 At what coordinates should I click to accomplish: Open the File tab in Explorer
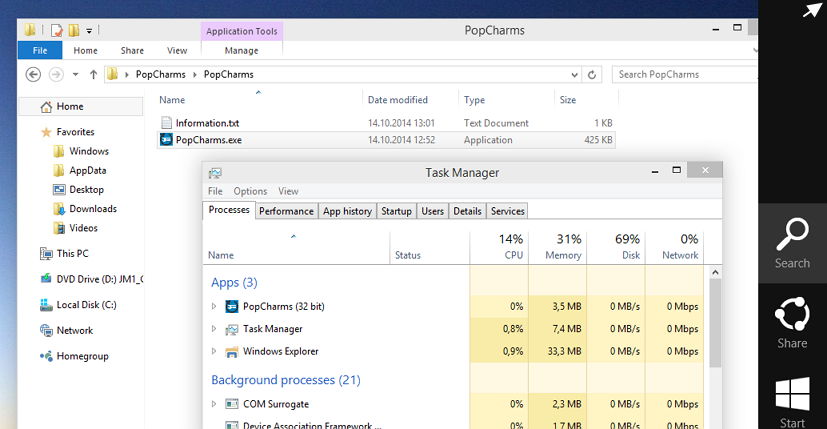click(x=40, y=51)
